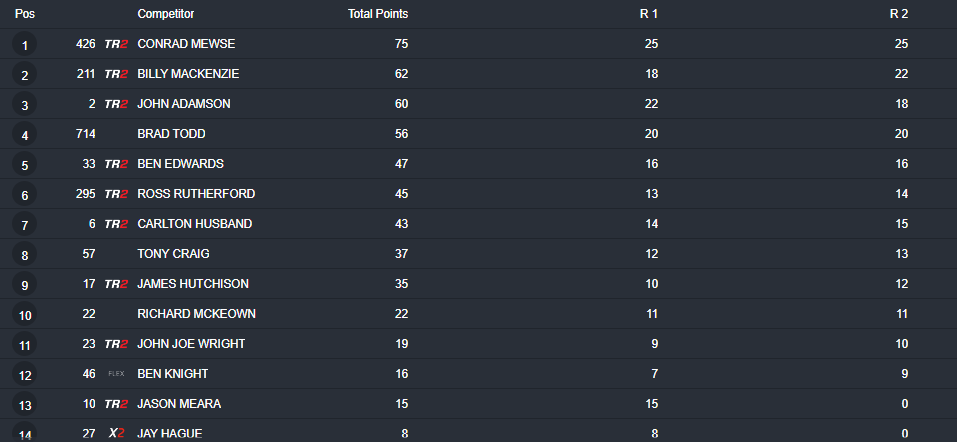Click the TR2 logo beside John Adamson

pos(116,104)
